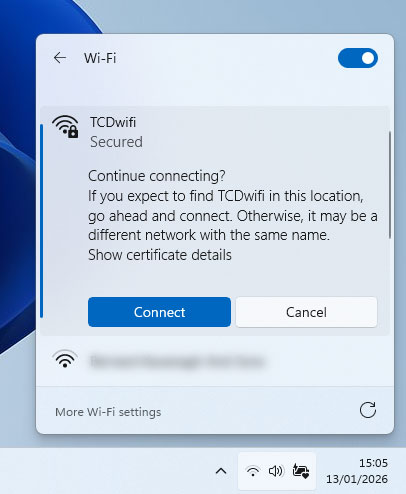Screen dimensions: 406x494
Task: Refresh the Wi-Fi network list
Action: (368, 410)
